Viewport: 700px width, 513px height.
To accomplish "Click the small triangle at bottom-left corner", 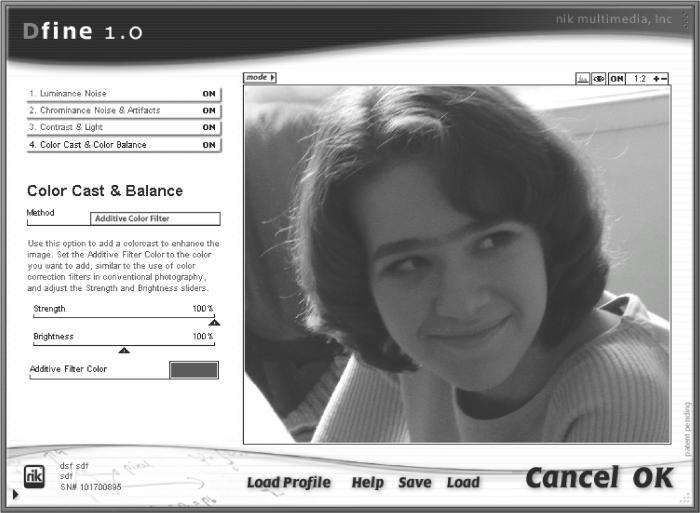I will [x=16, y=494].
